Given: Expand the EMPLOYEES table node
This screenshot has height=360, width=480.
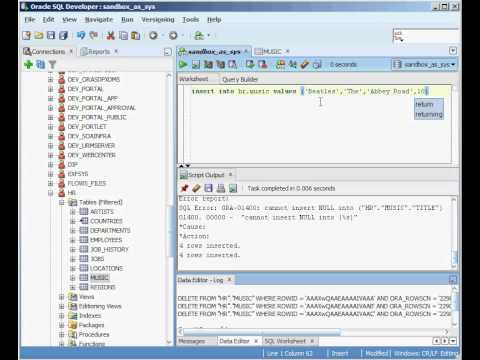Looking at the screenshot, I should (73, 240).
